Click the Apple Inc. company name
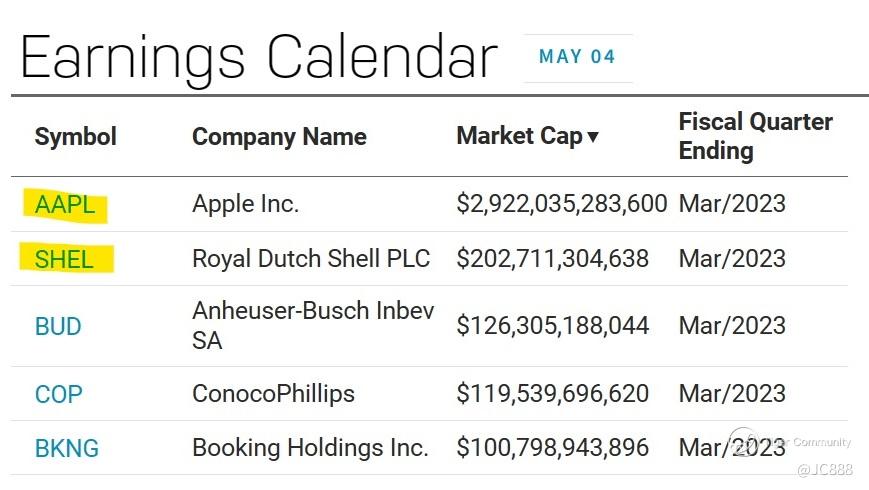 [x=245, y=204]
